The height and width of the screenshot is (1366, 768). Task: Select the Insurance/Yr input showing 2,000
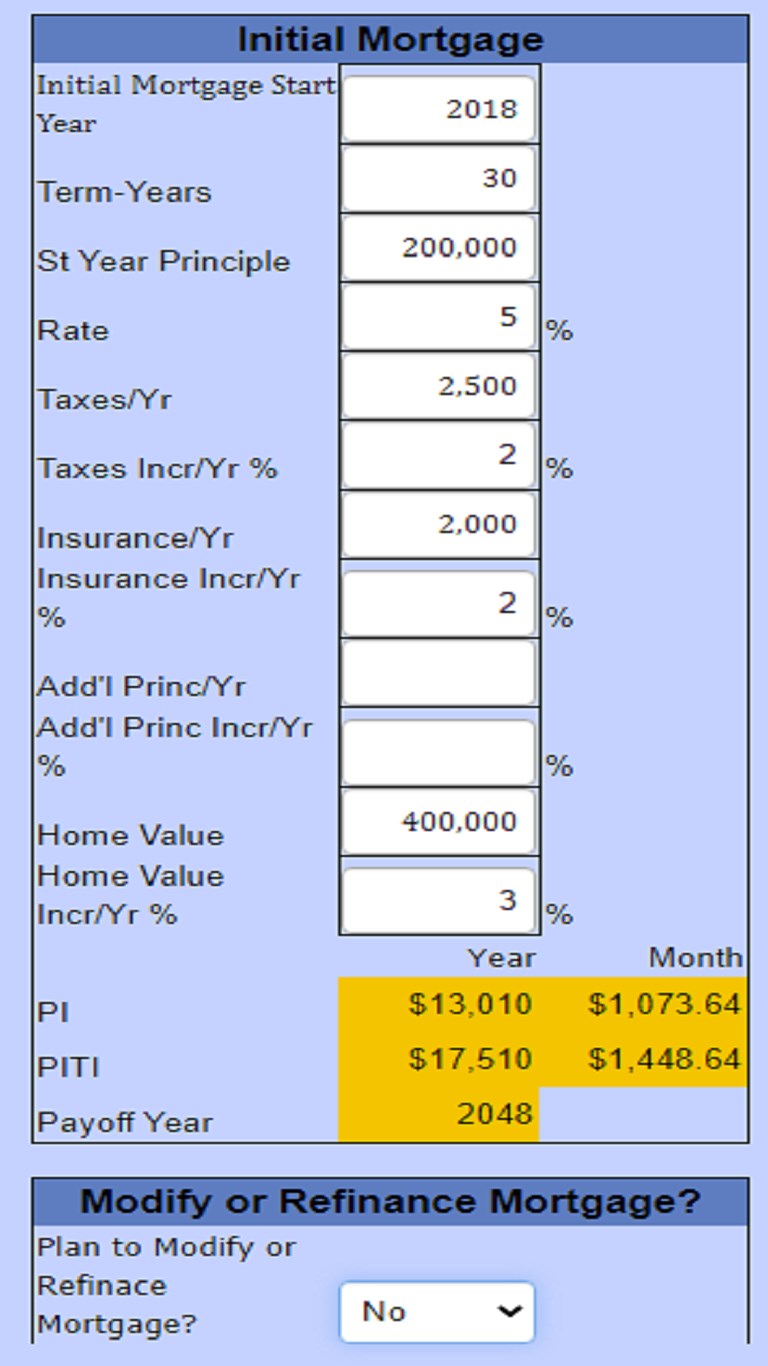pos(439,525)
